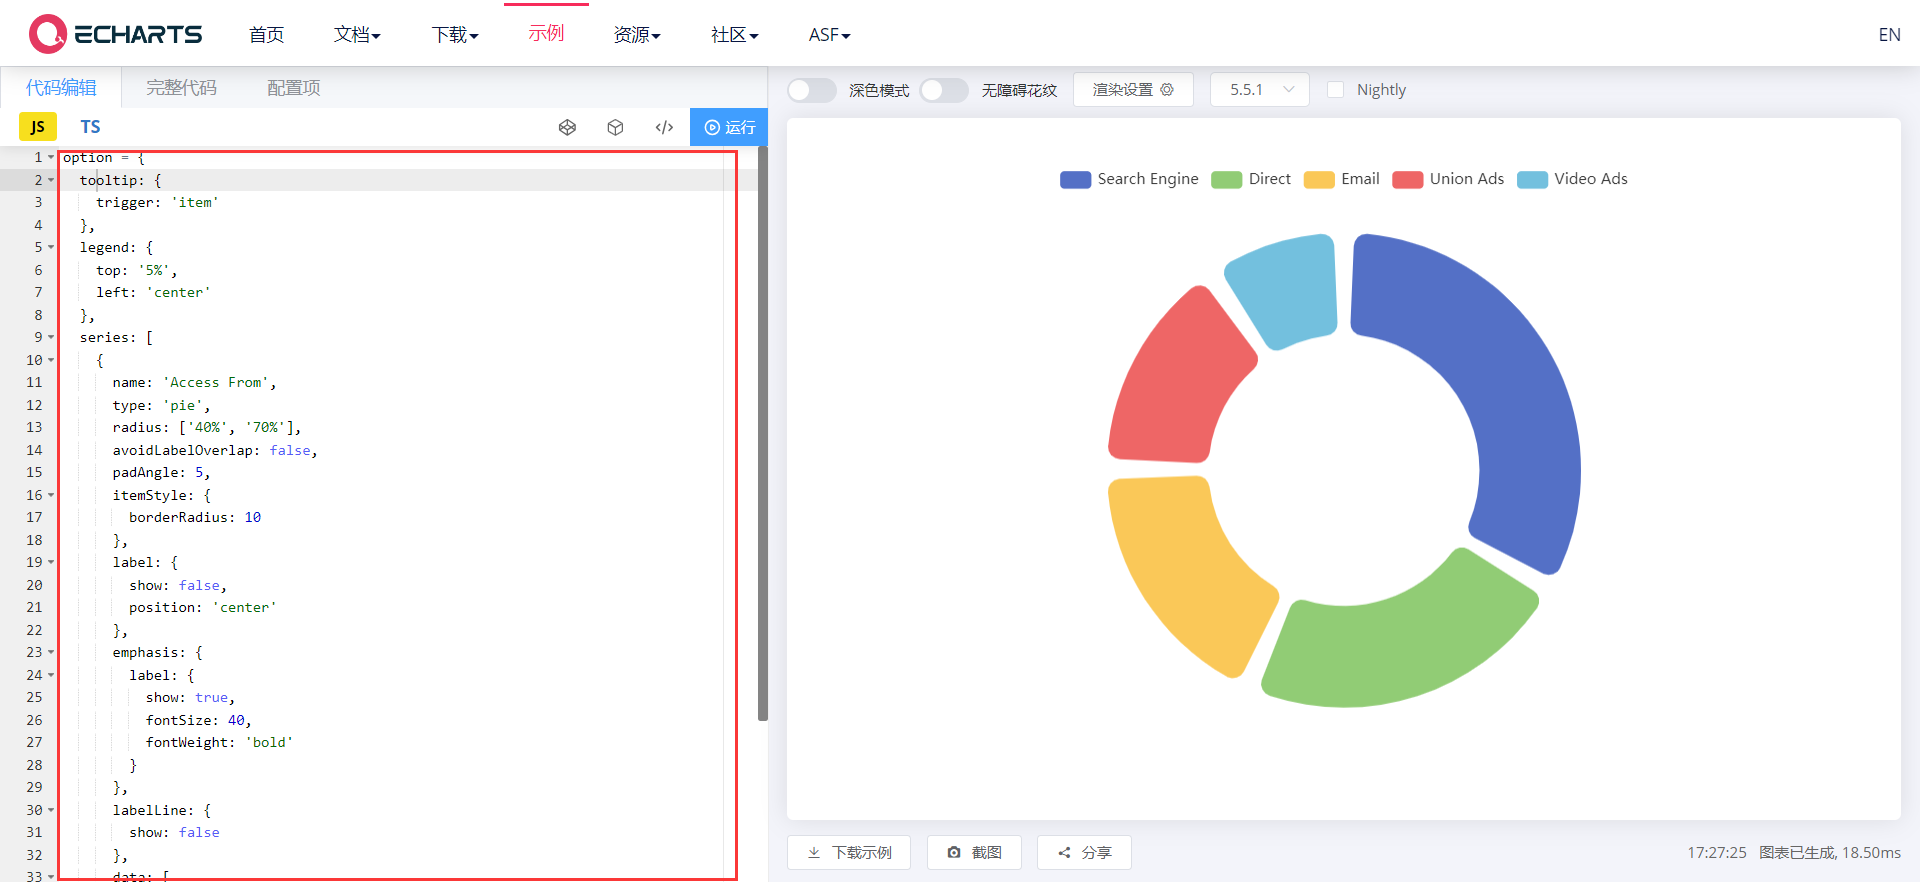
Task: Open the 资源 dropdown menu
Action: [x=637, y=35]
